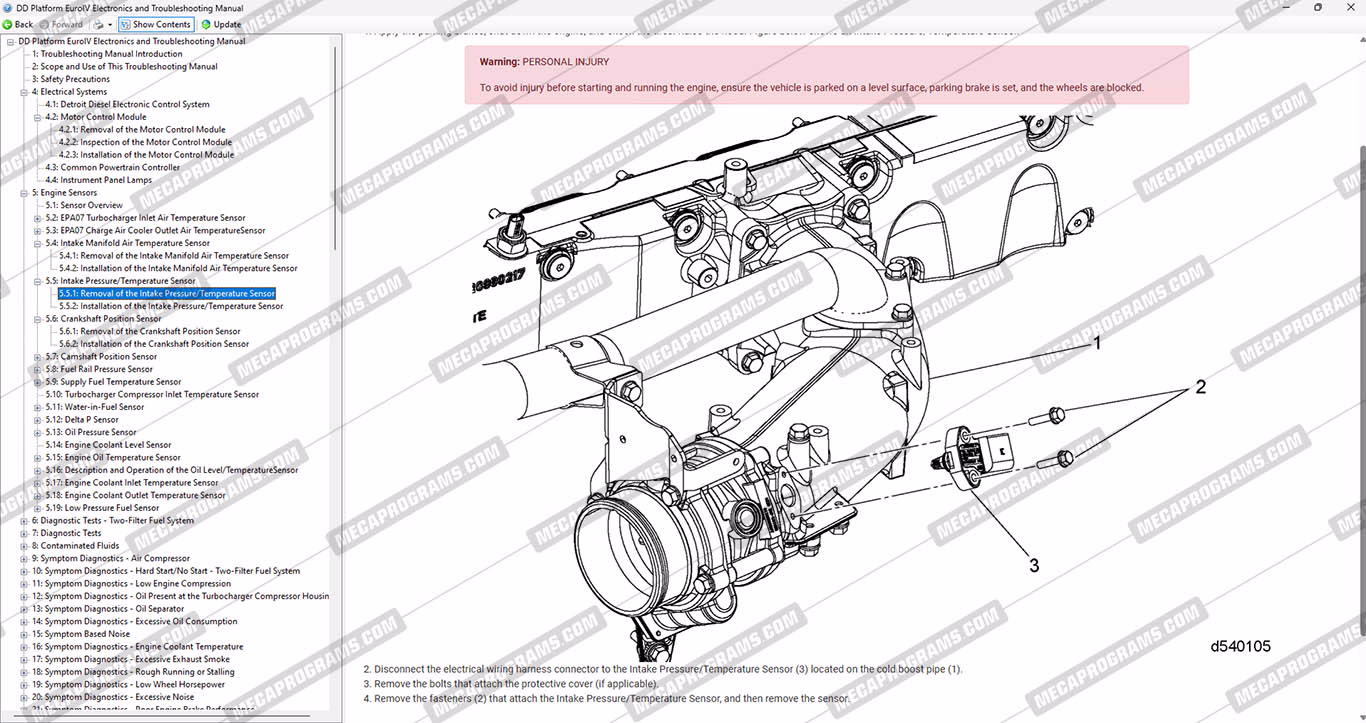Expand 8: Contaminated Fluids node
Image resolution: width=1366 pixels, height=723 pixels.
(x=24, y=546)
